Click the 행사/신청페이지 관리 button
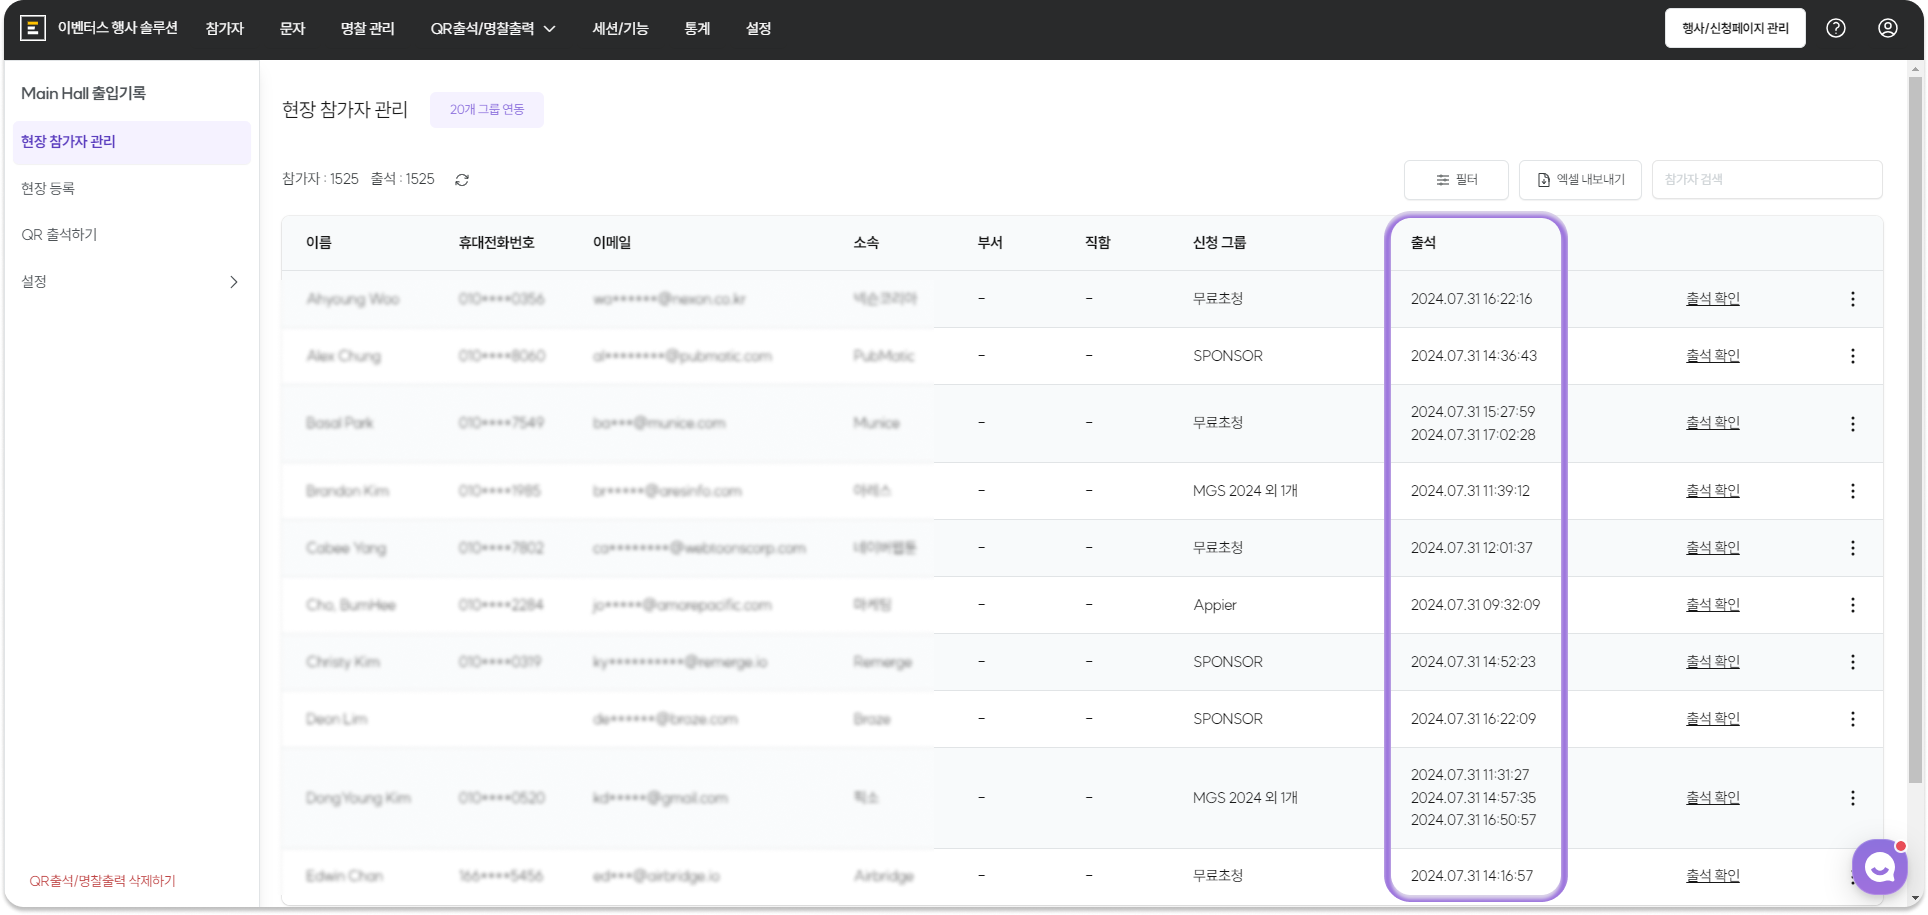 coord(1735,28)
